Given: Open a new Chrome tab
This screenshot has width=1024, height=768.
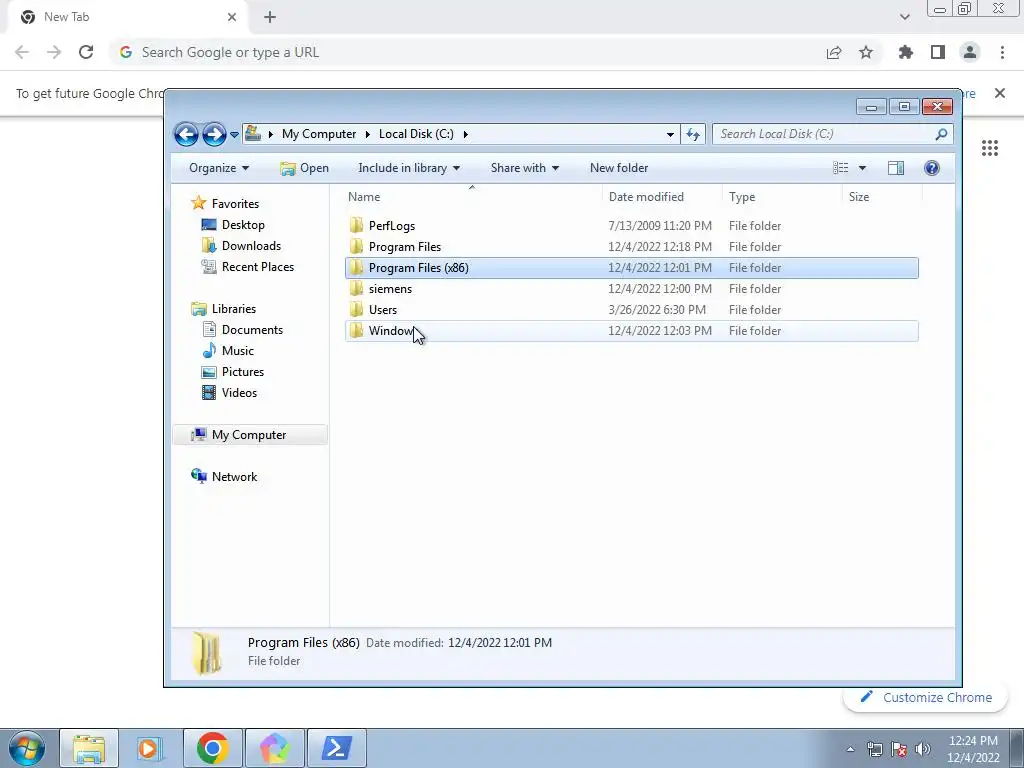Looking at the screenshot, I should coord(270,17).
